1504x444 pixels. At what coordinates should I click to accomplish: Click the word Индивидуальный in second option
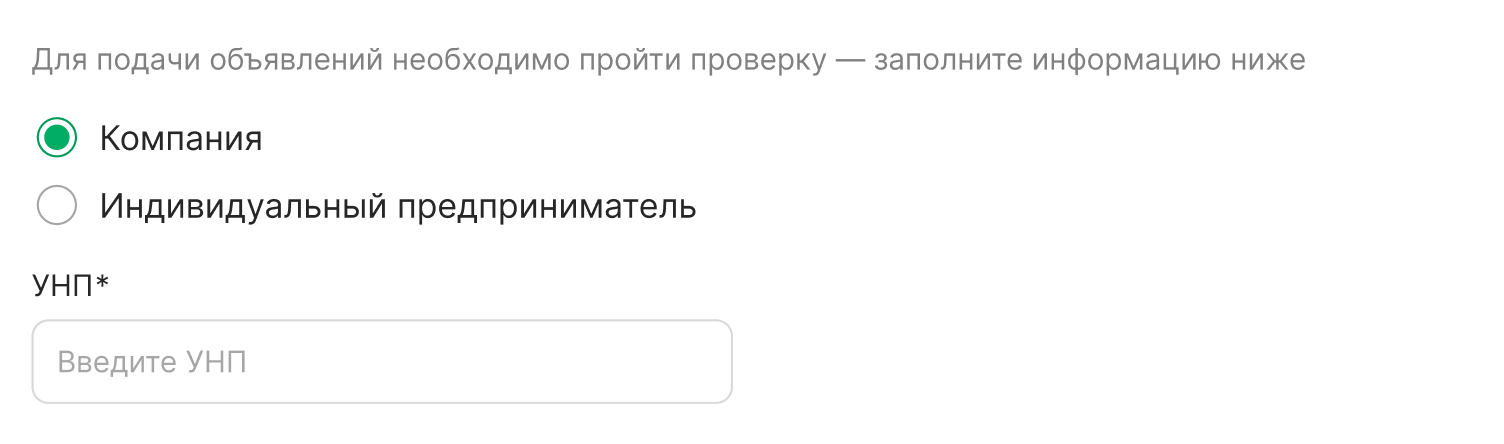pos(243,208)
